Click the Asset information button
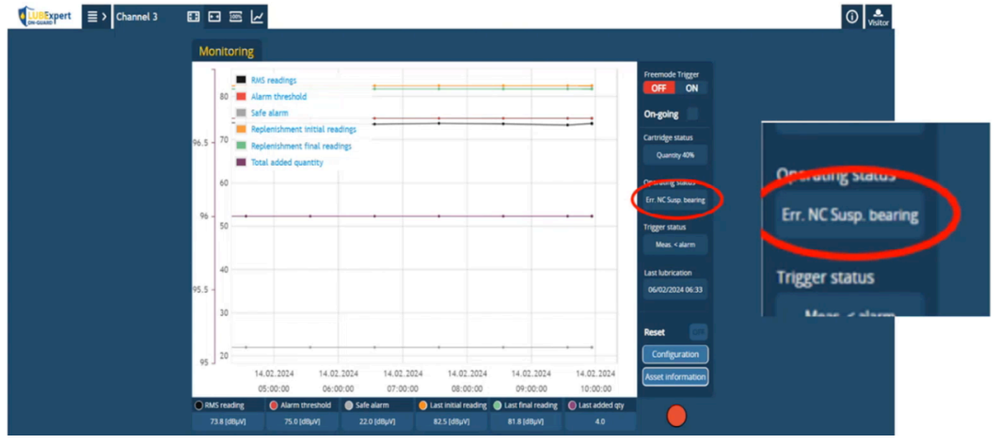The width and height of the screenshot is (1000, 443). 675,377
